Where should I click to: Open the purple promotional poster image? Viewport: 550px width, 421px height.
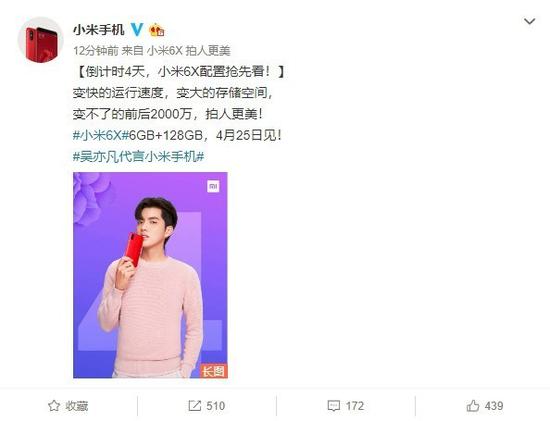(150, 275)
